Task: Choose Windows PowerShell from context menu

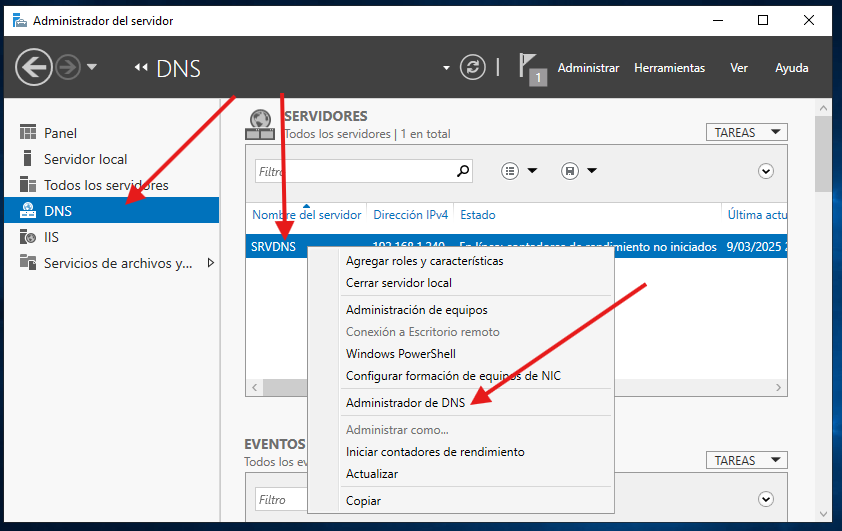Action: tap(401, 354)
